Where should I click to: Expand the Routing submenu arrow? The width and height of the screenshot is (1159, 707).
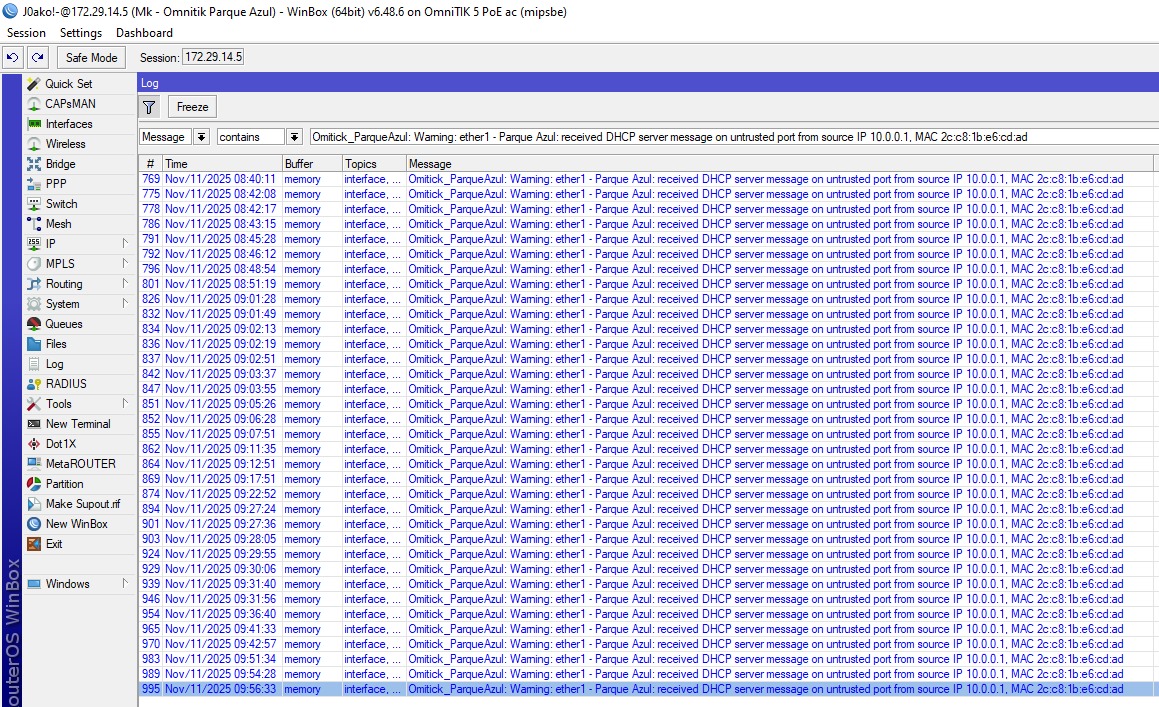coord(125,284)
